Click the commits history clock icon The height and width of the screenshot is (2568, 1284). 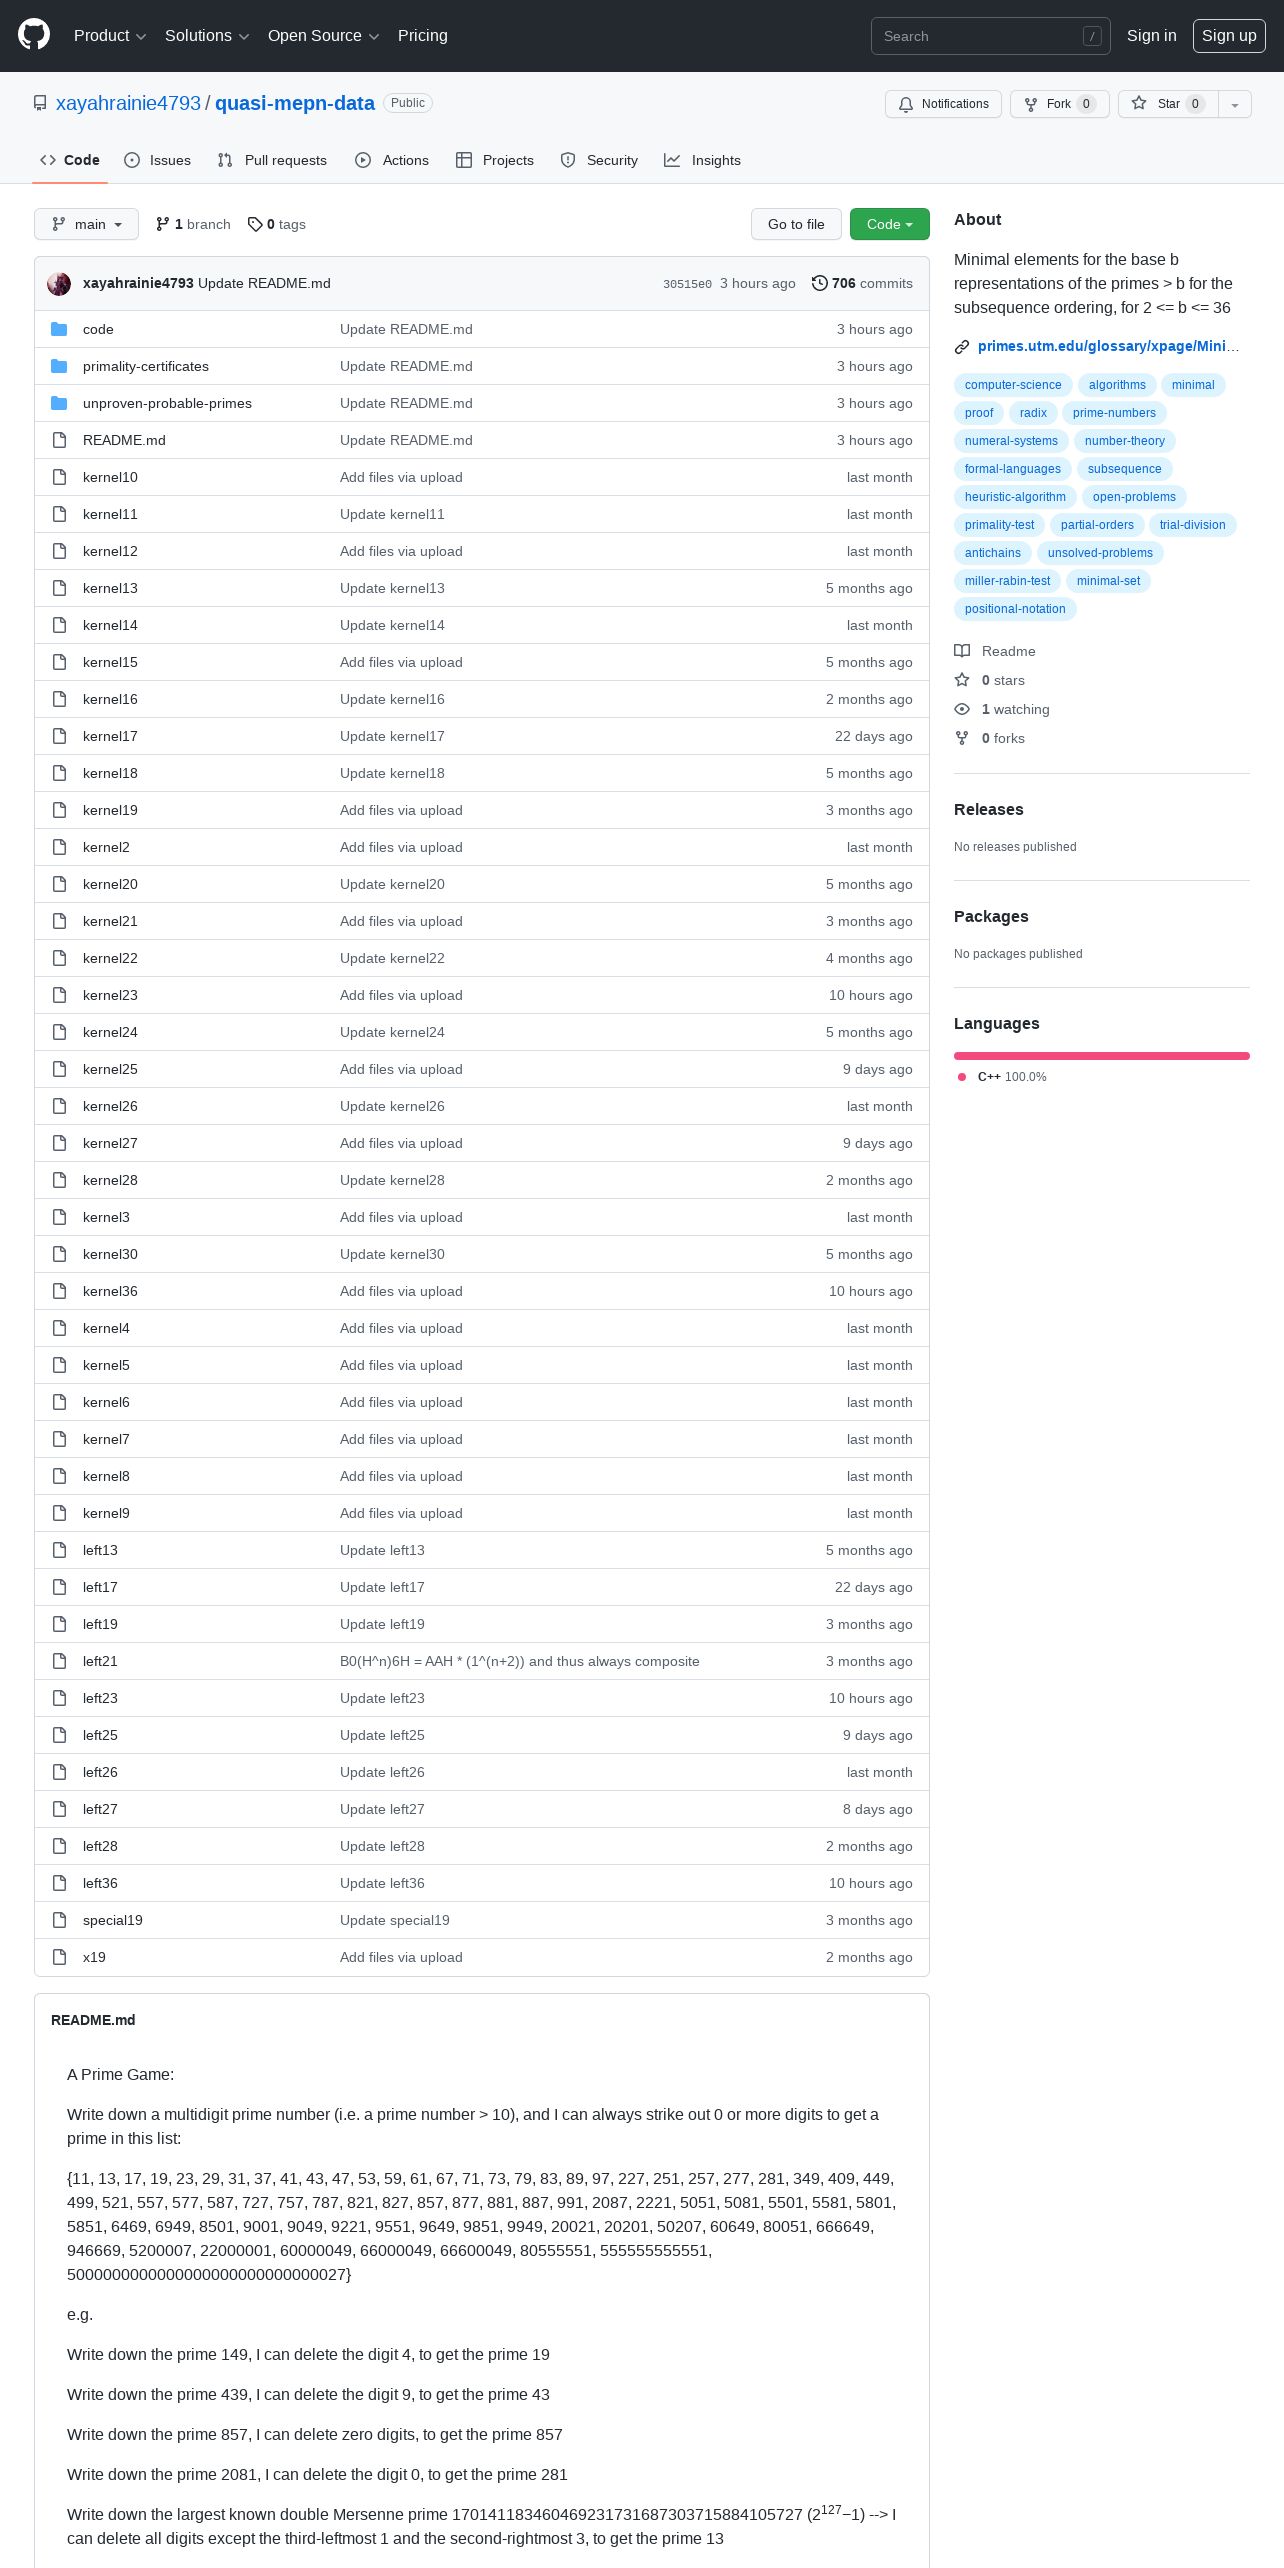point(819,283)
